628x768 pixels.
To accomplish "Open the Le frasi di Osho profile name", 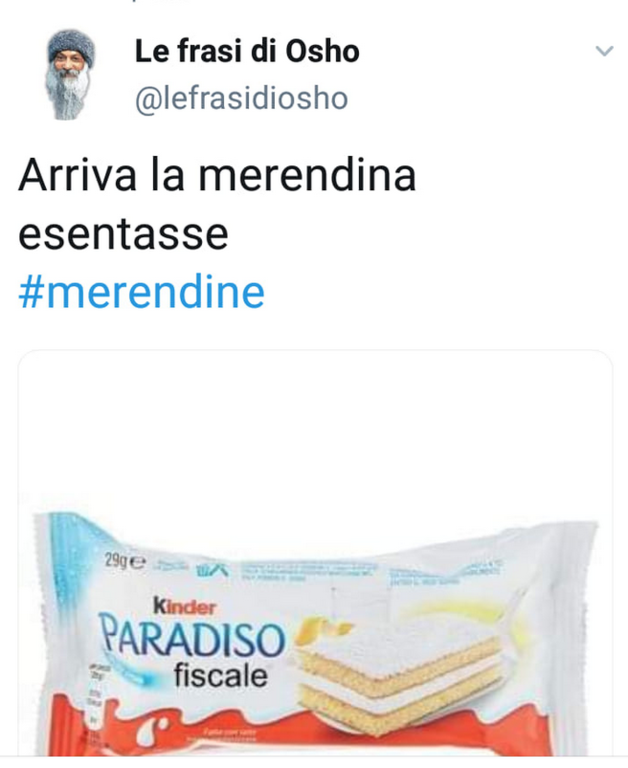I will pyautogui.click(x=247, y=51).
